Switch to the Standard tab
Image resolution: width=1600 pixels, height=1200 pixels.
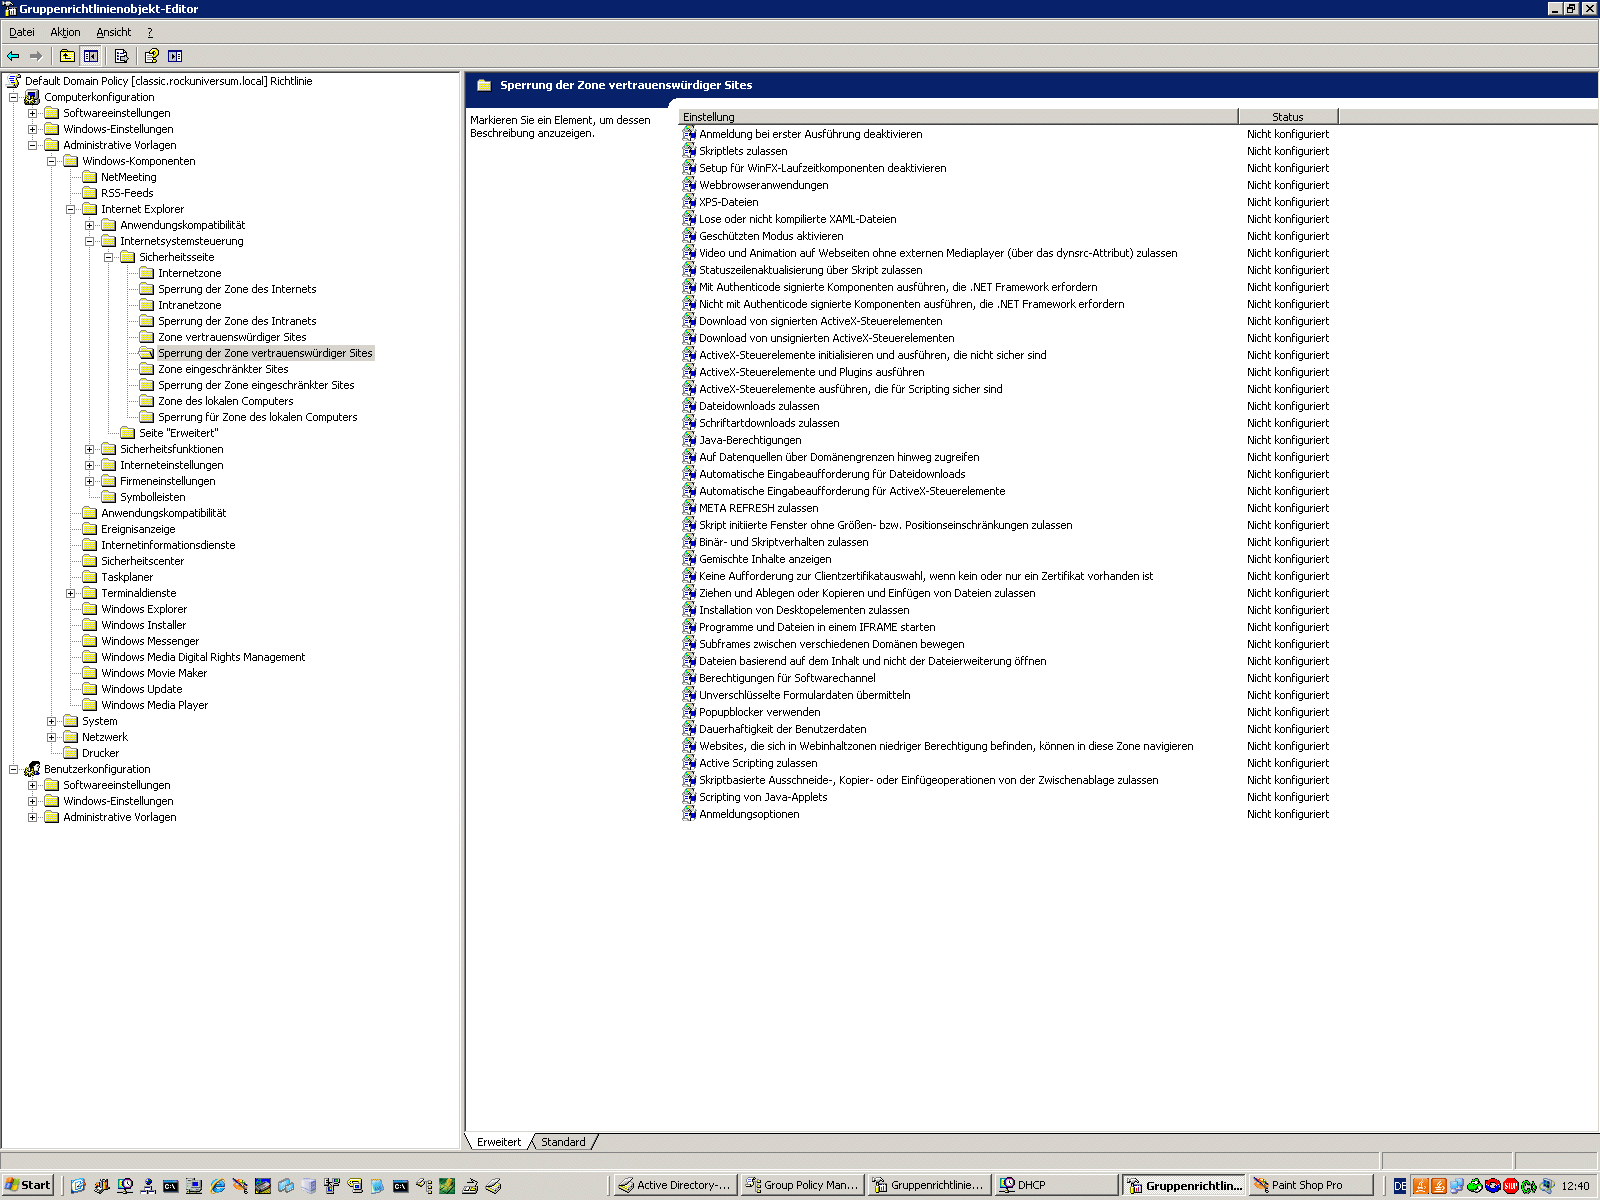[x=563, y=1142]
